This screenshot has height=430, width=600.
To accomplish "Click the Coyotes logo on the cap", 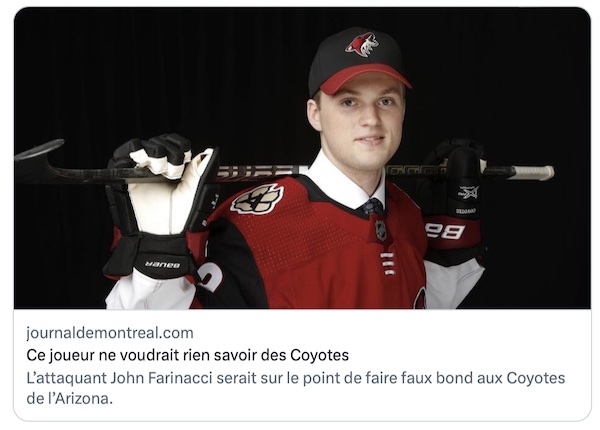I will coord(362,45).
